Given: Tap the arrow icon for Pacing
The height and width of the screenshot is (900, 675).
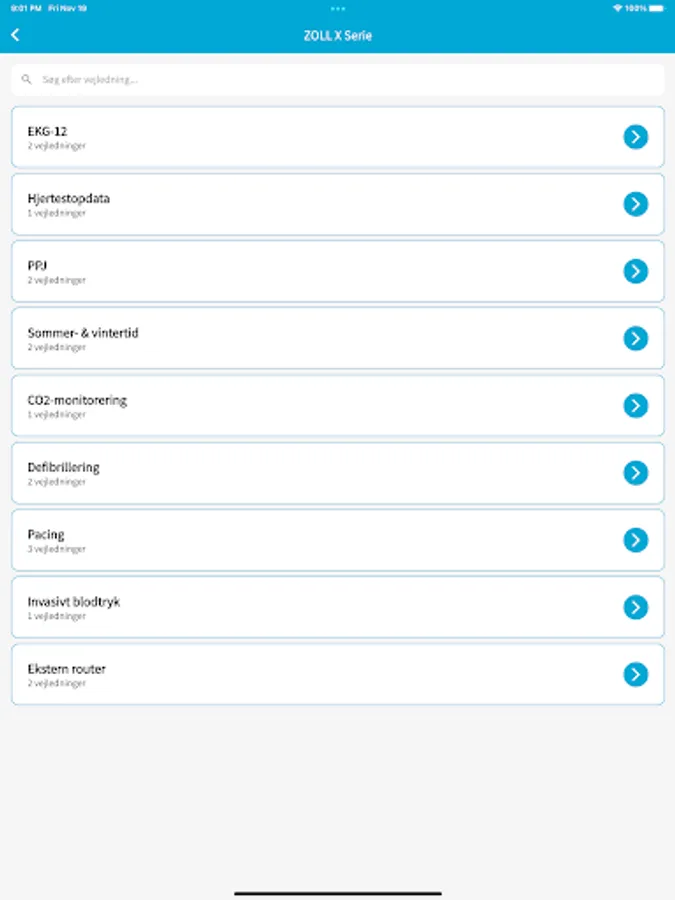Looking at the screenshot, I should pos(636,540).
